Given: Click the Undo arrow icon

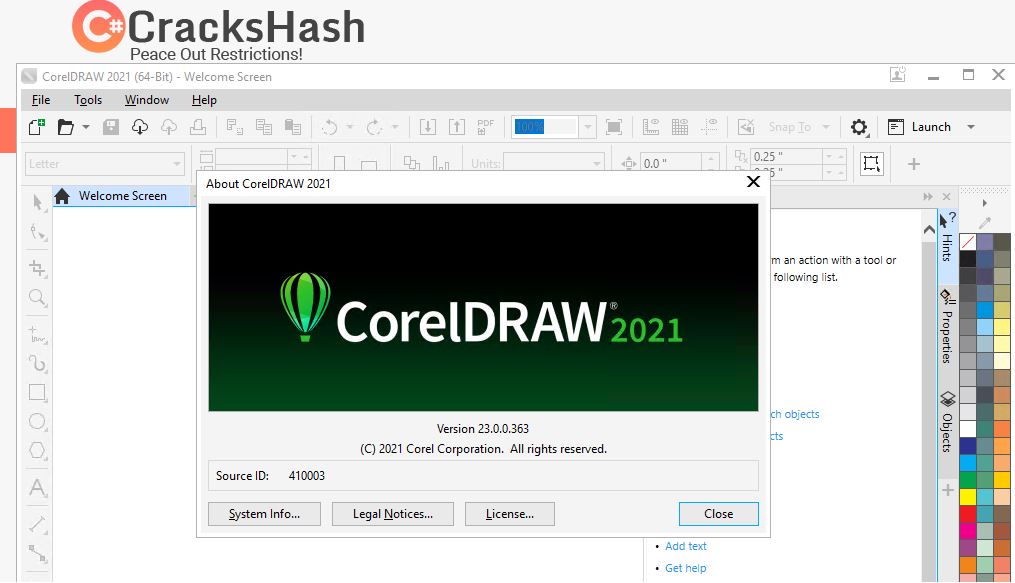Looking at the screenshot, I should click(x=329, y=127).
